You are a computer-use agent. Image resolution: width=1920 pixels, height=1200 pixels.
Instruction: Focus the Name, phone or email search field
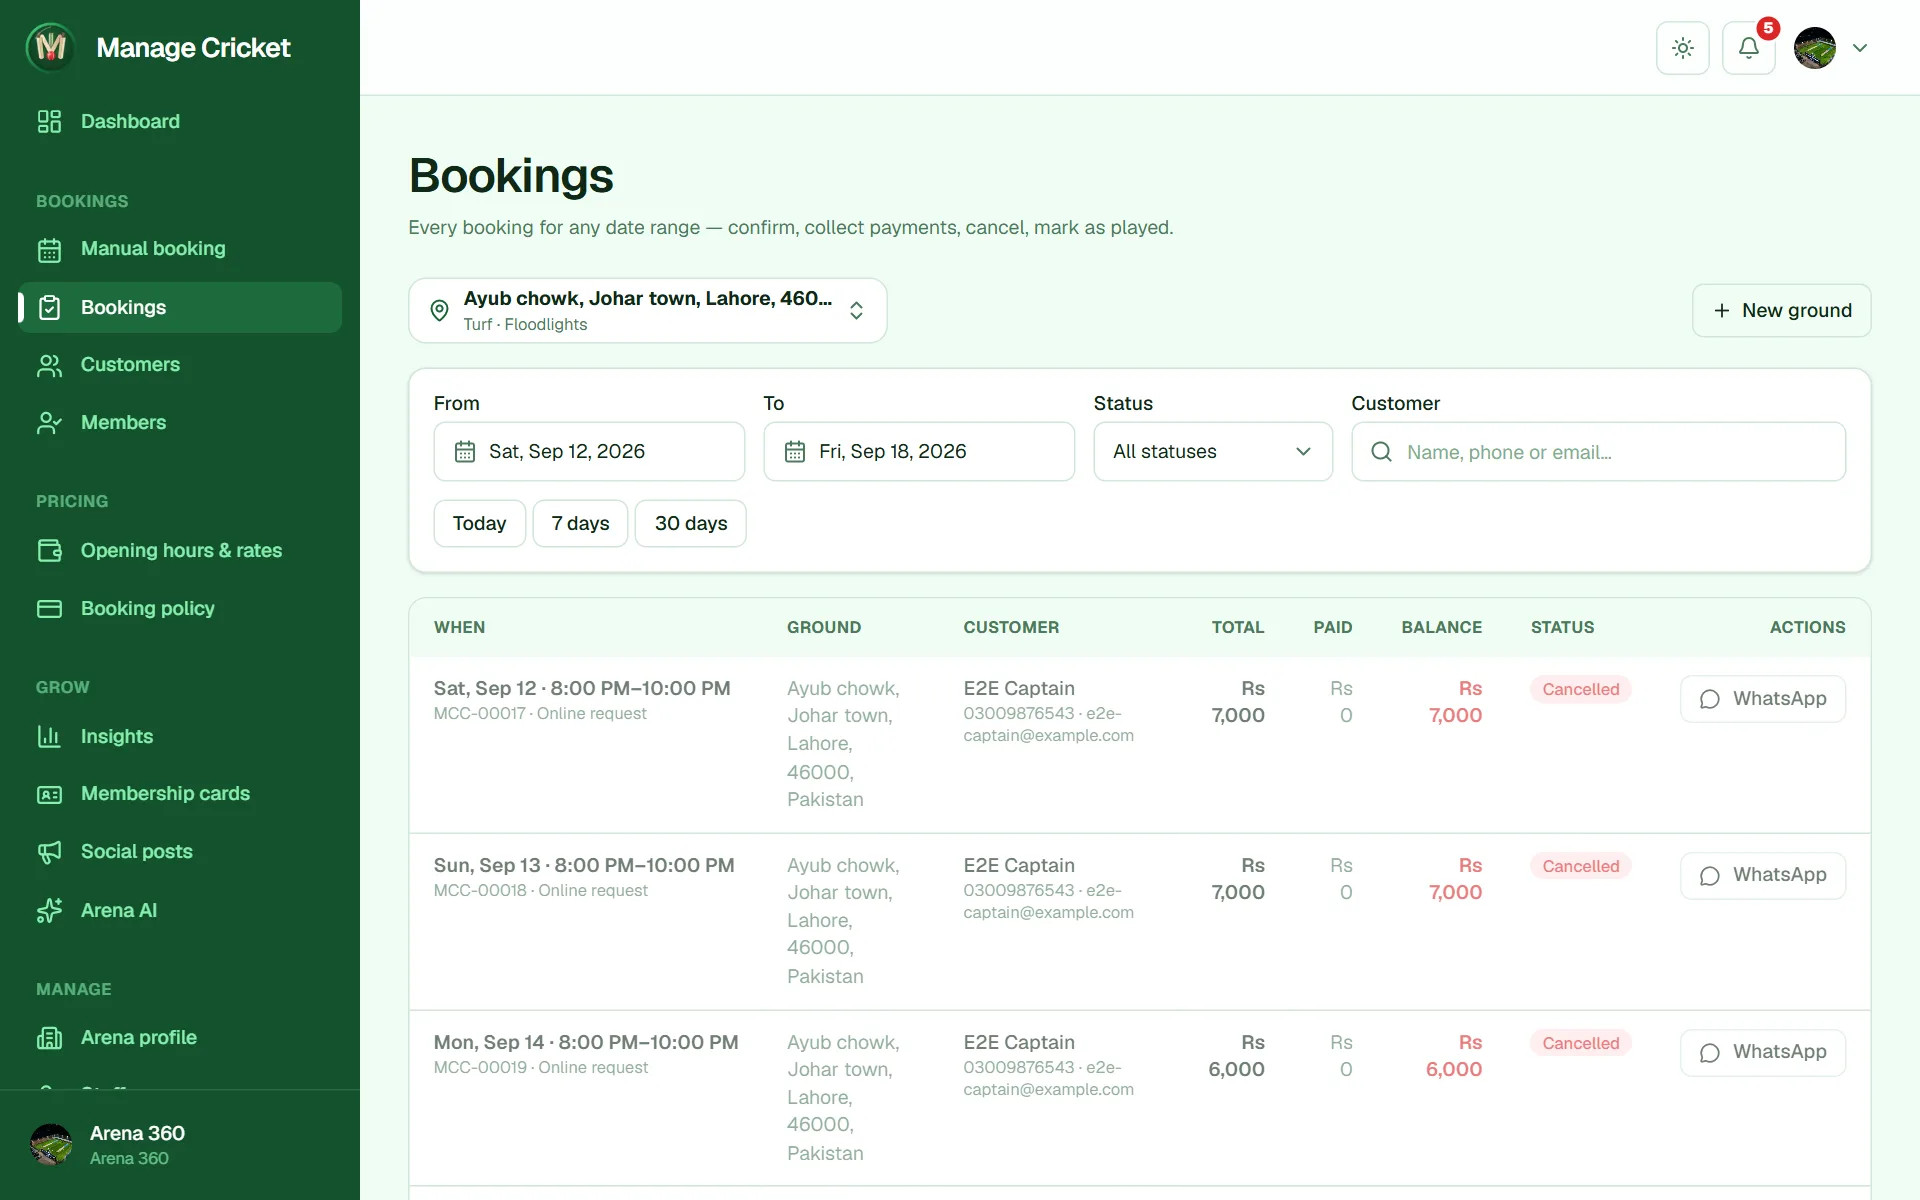pos(1598,452)
